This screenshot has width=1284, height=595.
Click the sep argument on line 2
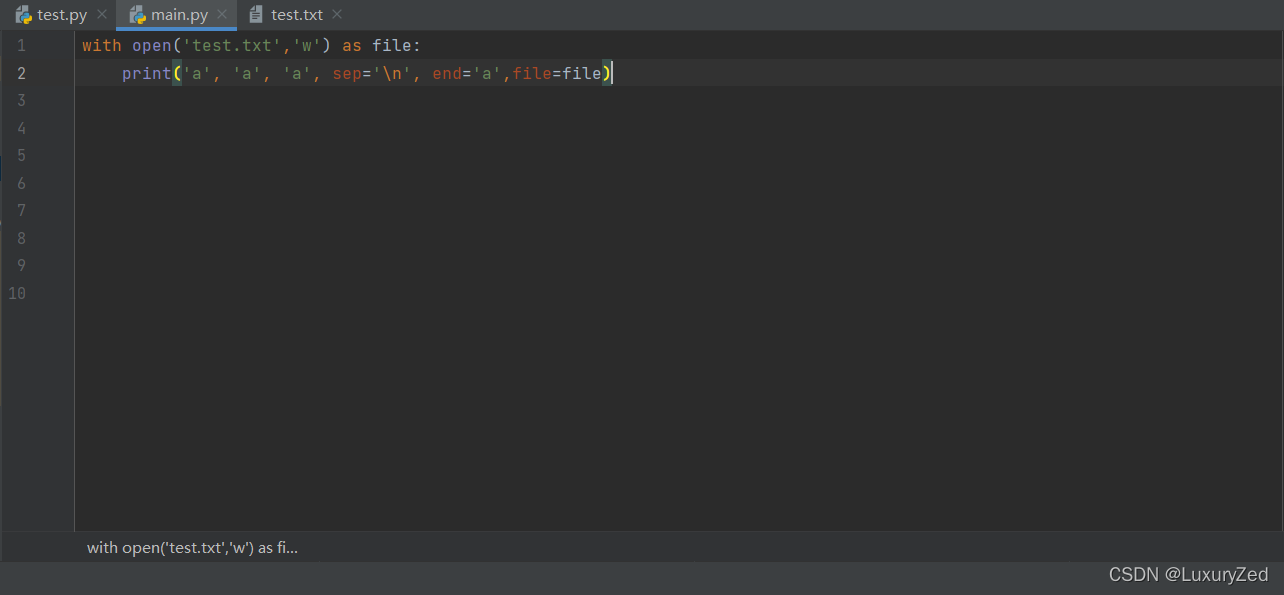pos(372,73)
